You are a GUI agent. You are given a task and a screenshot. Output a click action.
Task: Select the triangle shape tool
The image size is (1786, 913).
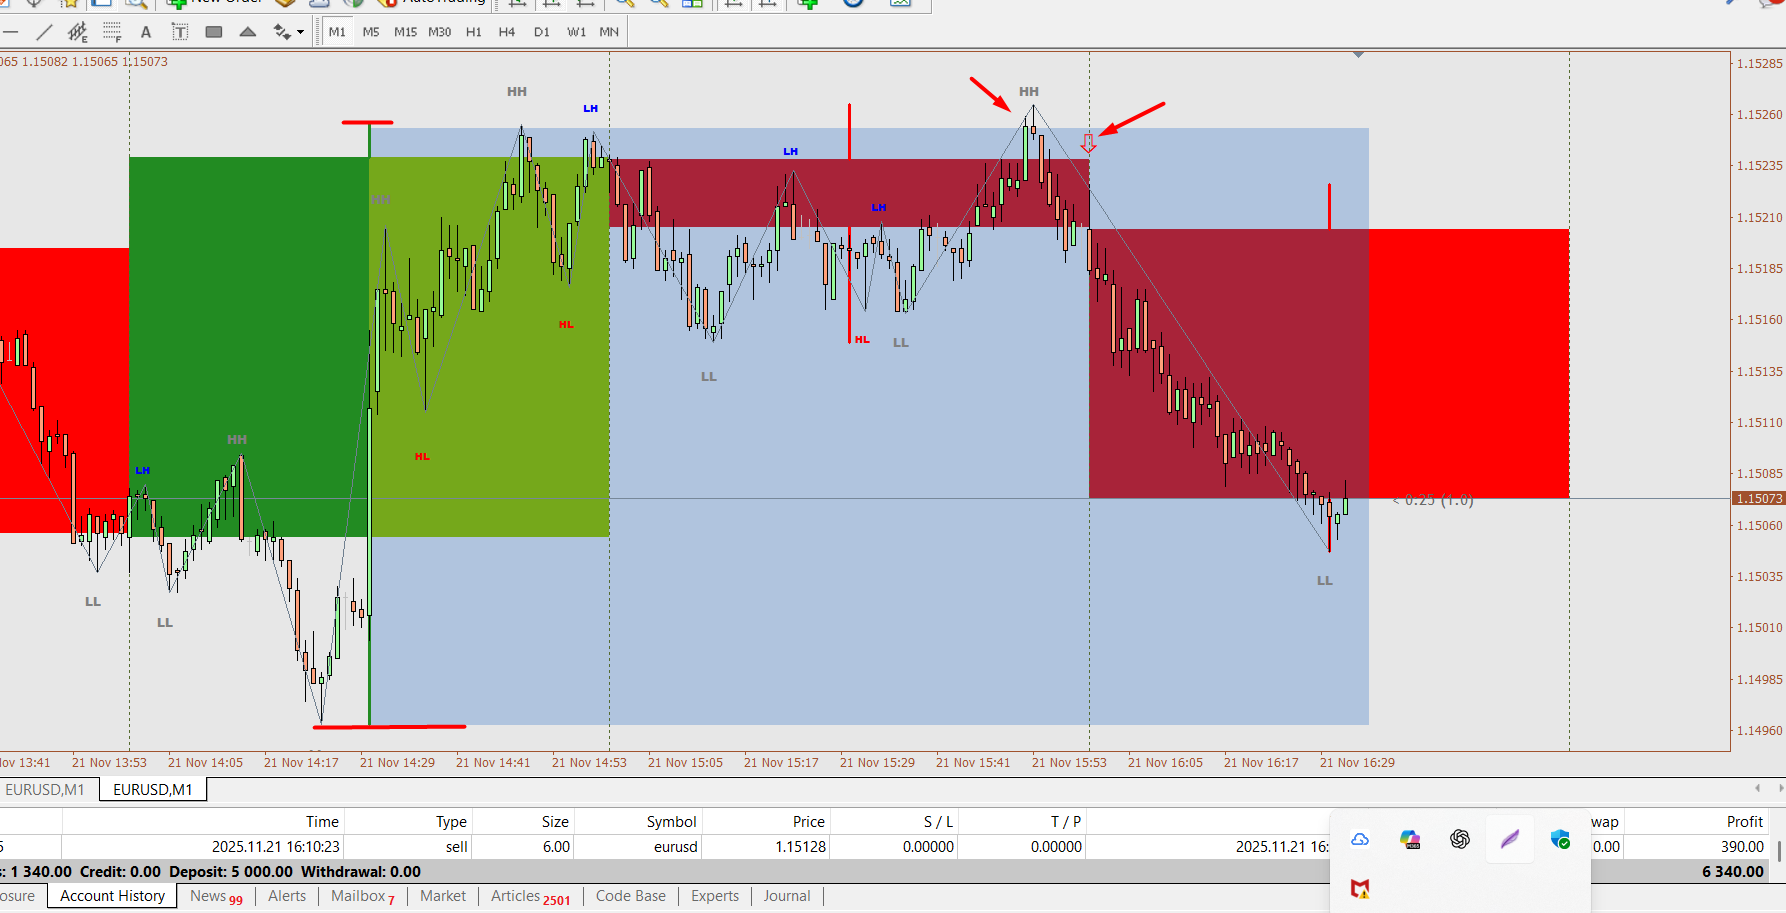coord(248,32)
